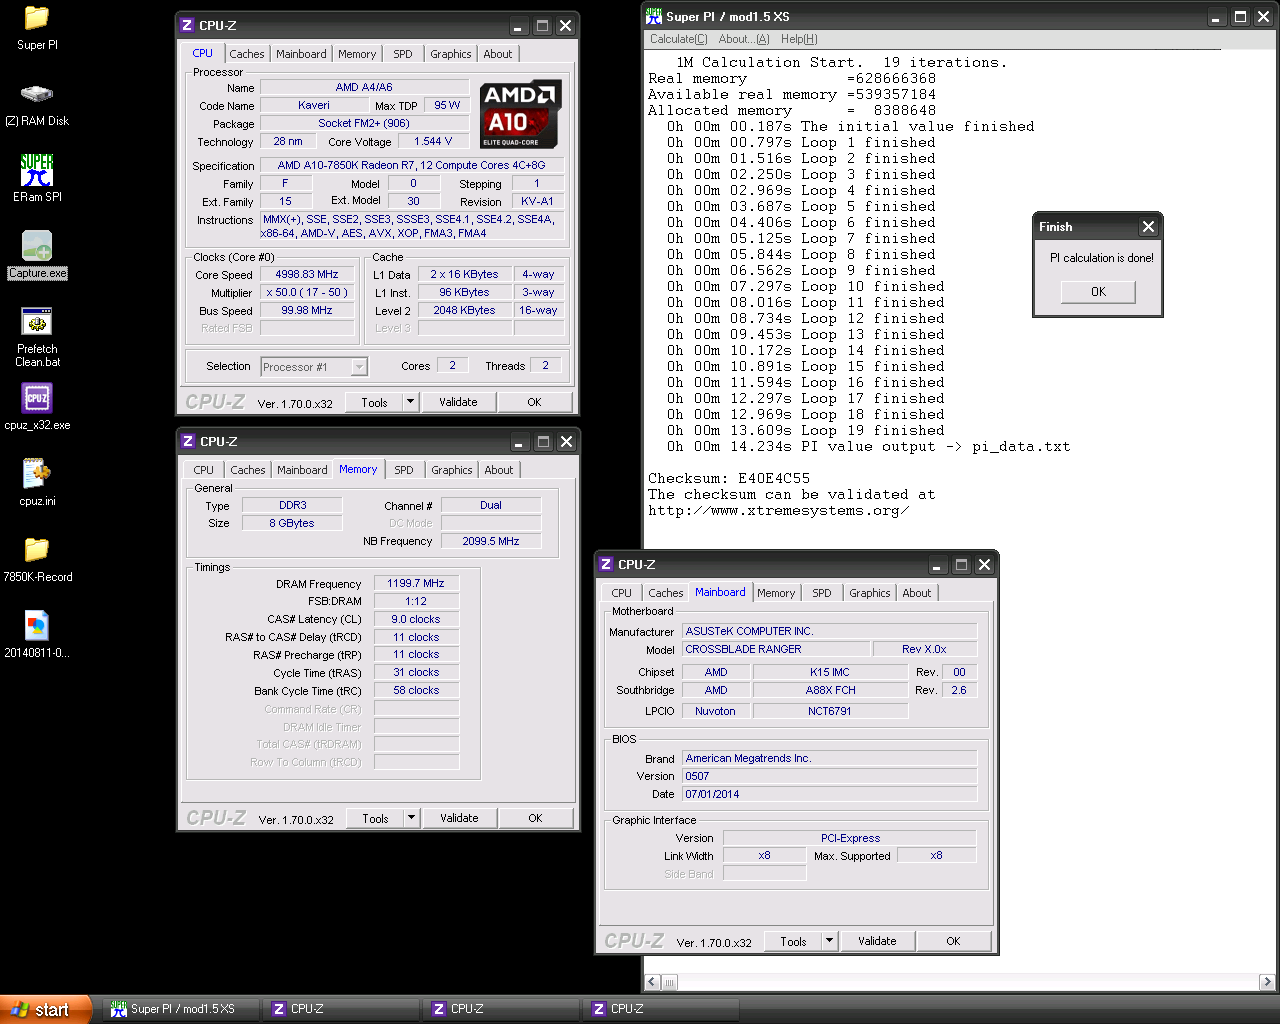Click Super PI horizontal scrollbar left arrow

point(653,982)
